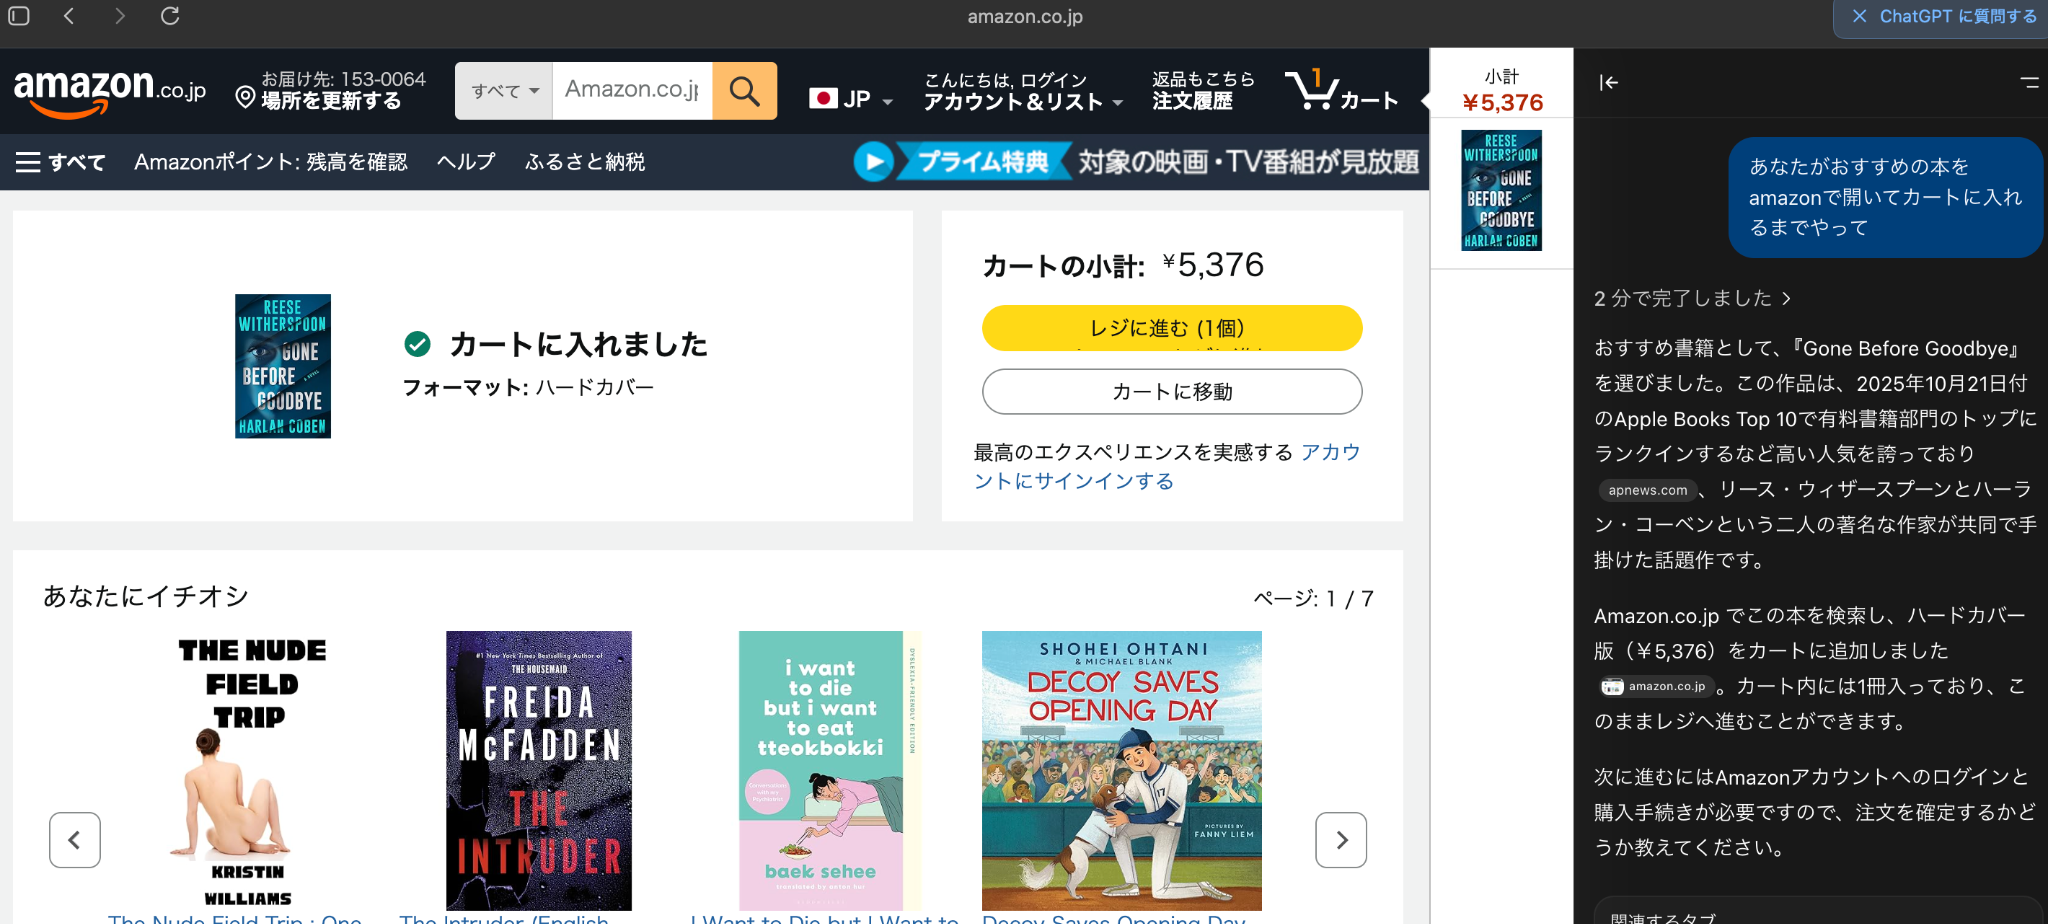Screen dimensions: 2048x924
Task: Click the レジに進む (1個) button
Action: click(x=1172, y=328)
